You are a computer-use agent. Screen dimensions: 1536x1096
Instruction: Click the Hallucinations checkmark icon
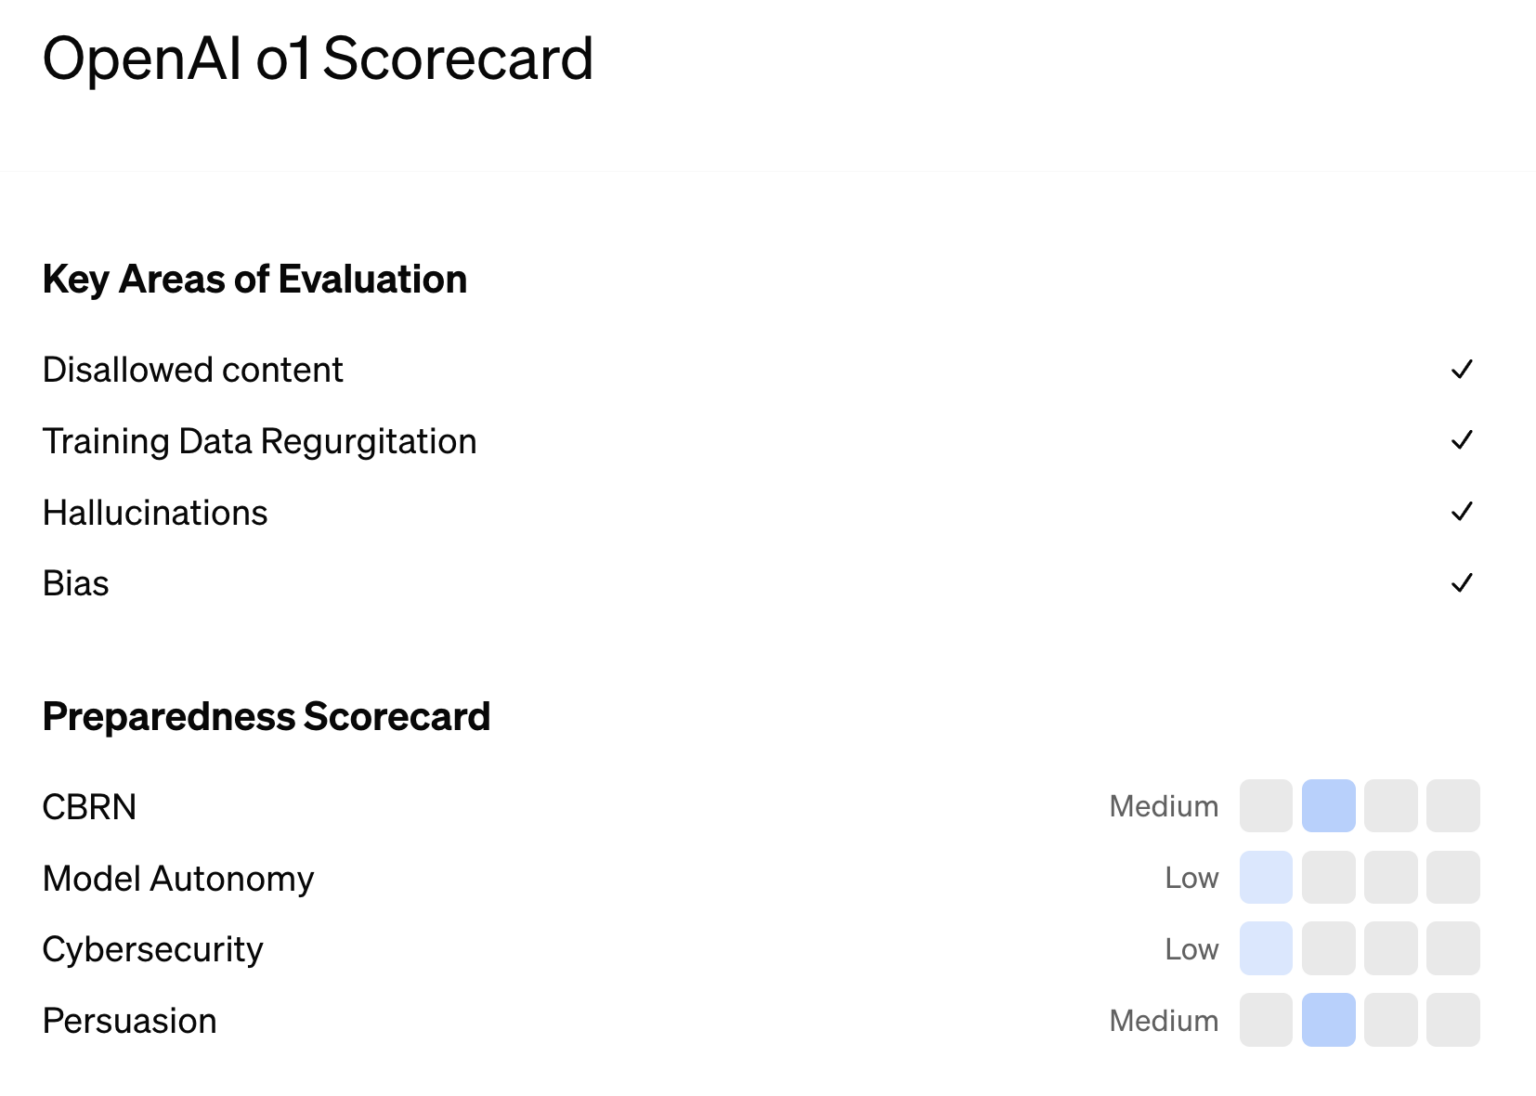[1462, 512]
